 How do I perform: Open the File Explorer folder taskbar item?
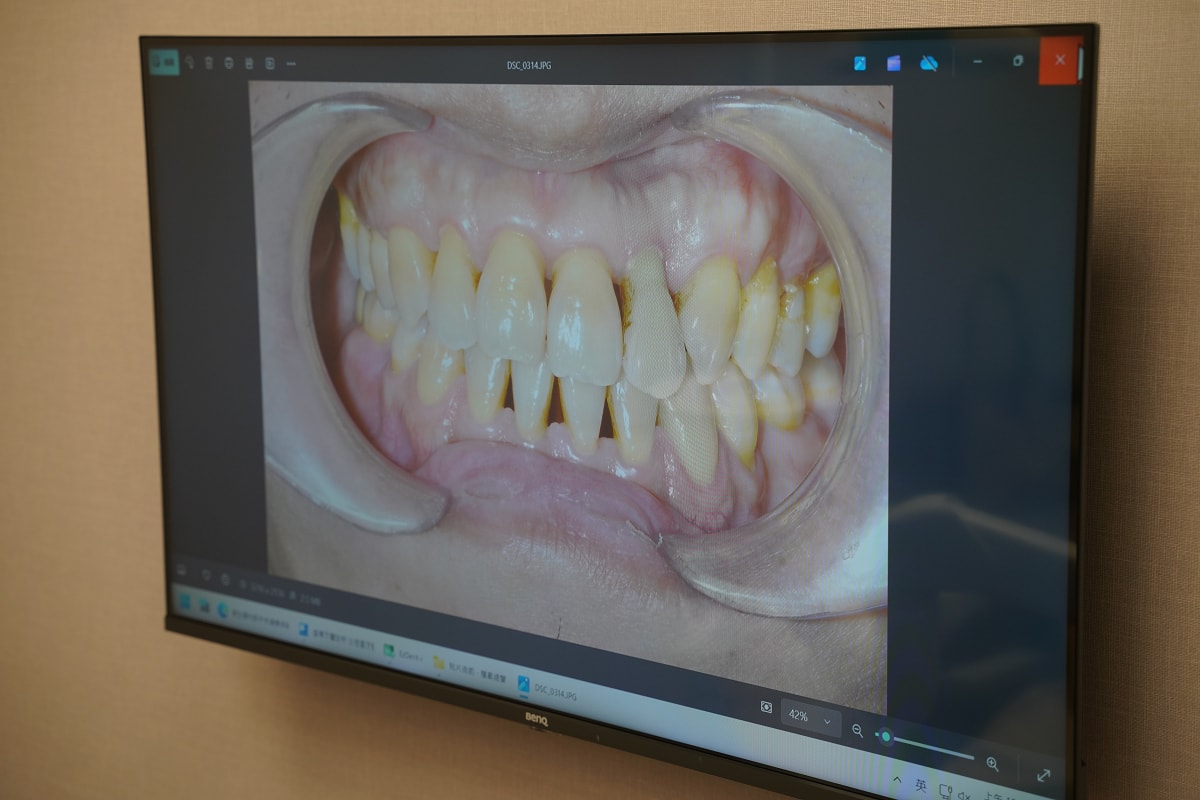pos(471,671)
